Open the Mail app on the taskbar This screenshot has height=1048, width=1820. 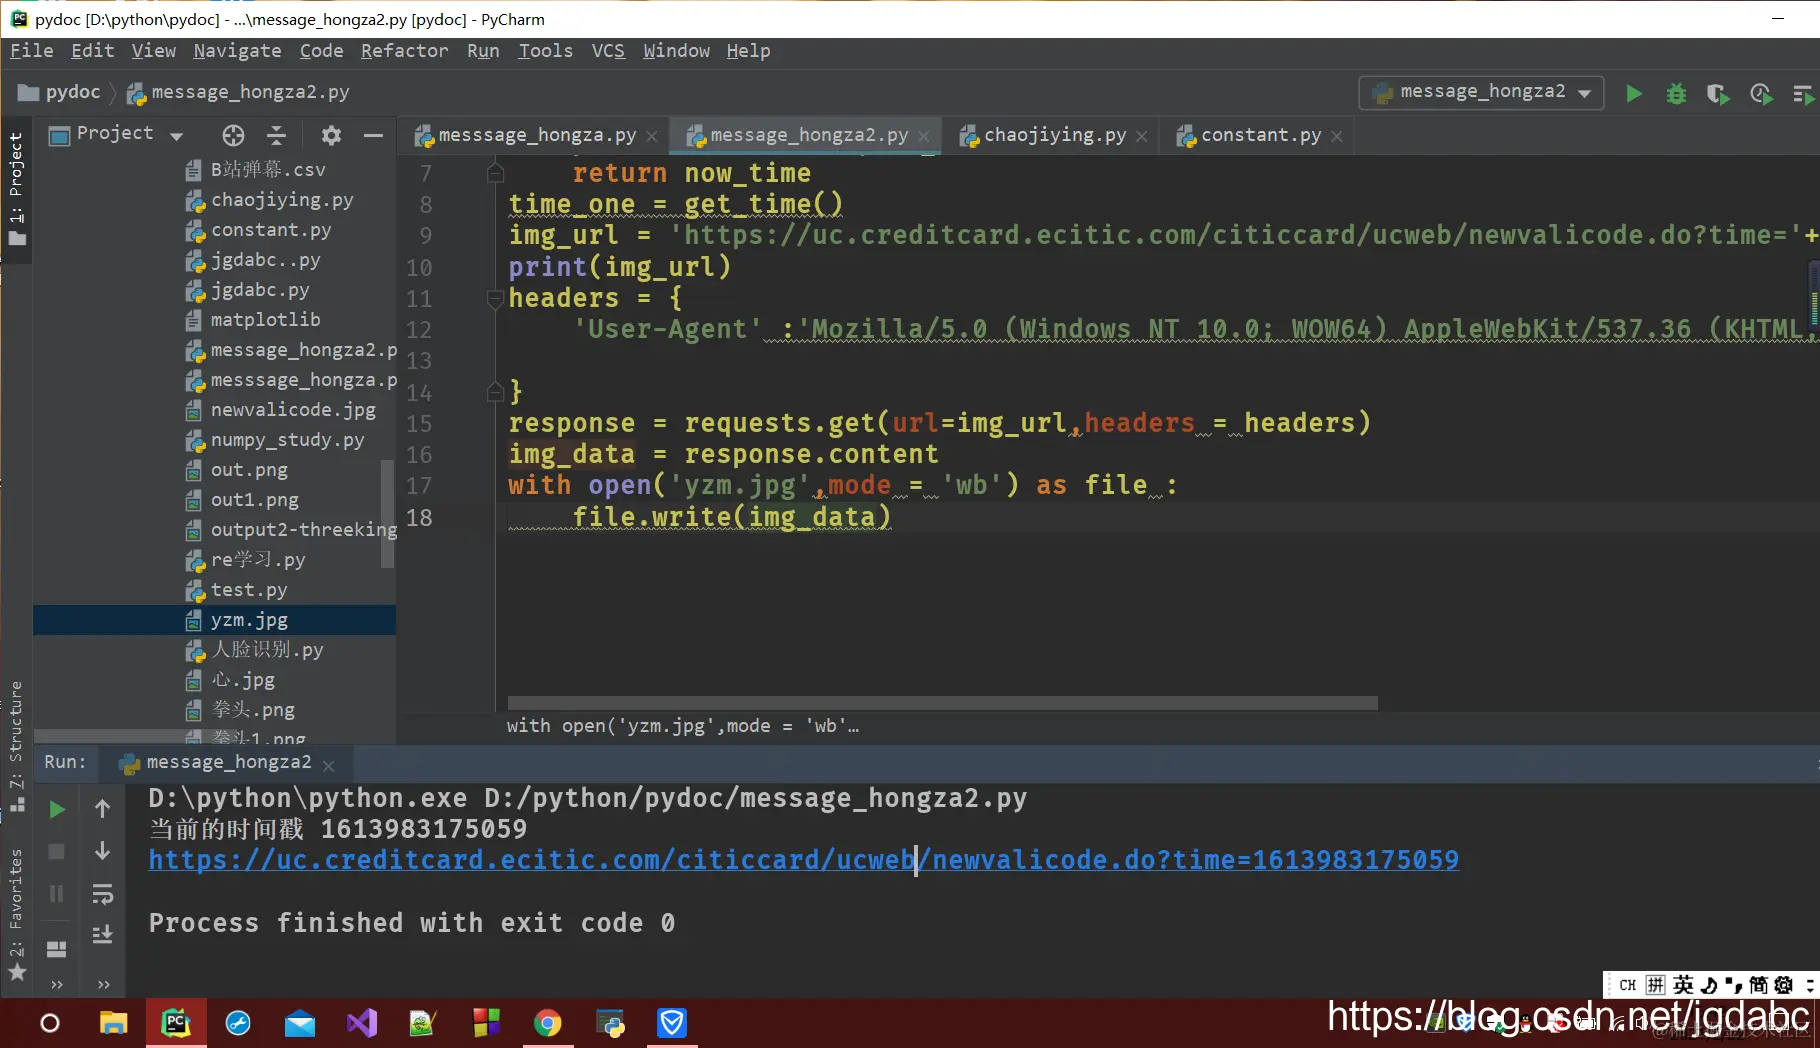click(300, 1023)
